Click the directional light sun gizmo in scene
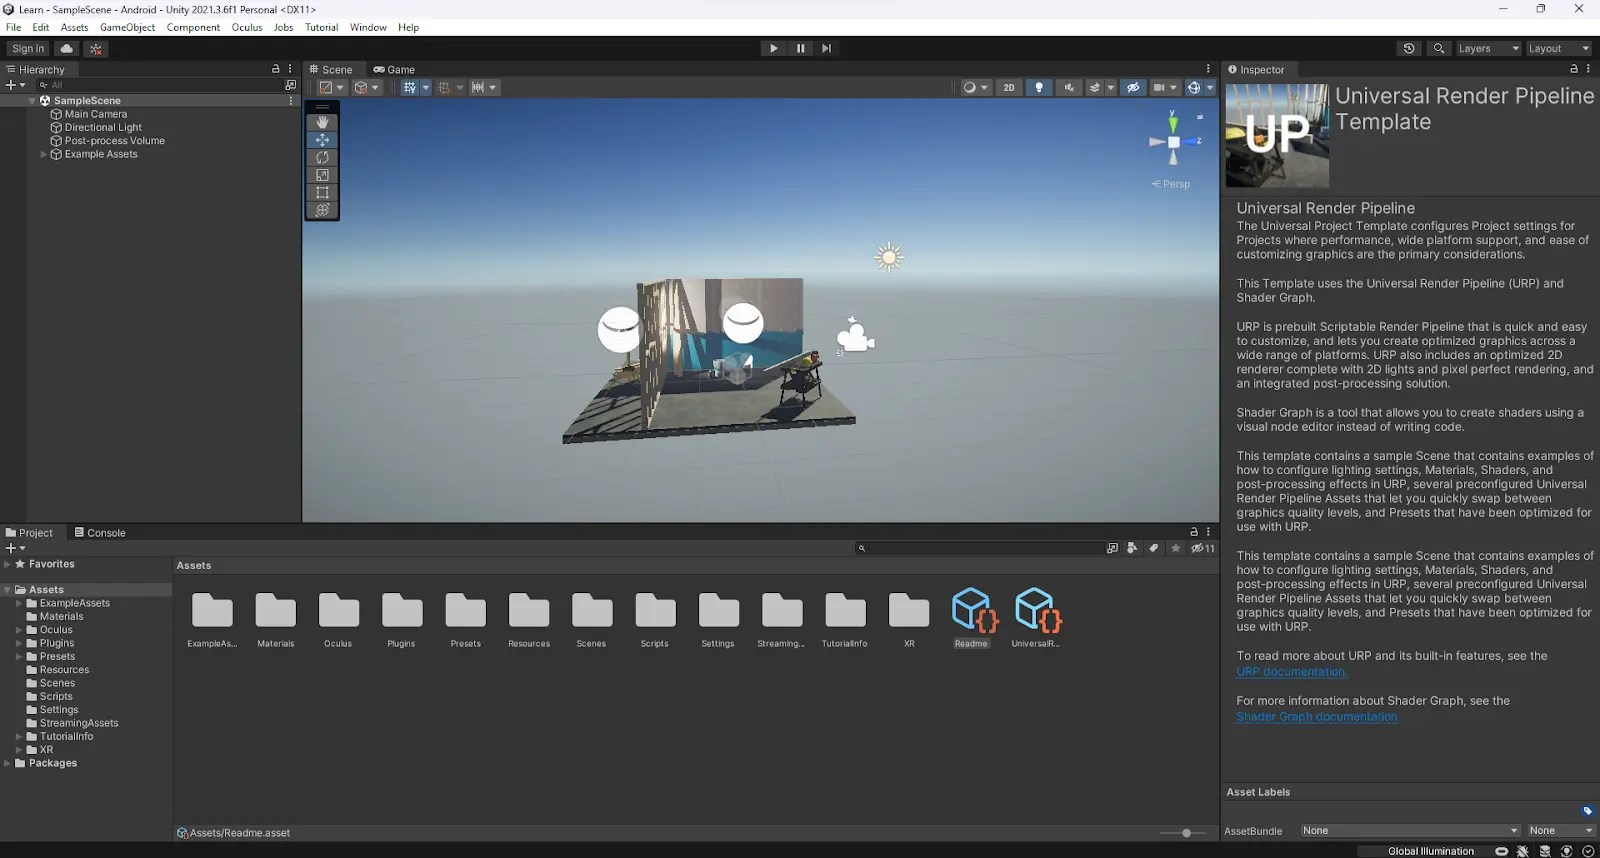 (x=888, y=257)
